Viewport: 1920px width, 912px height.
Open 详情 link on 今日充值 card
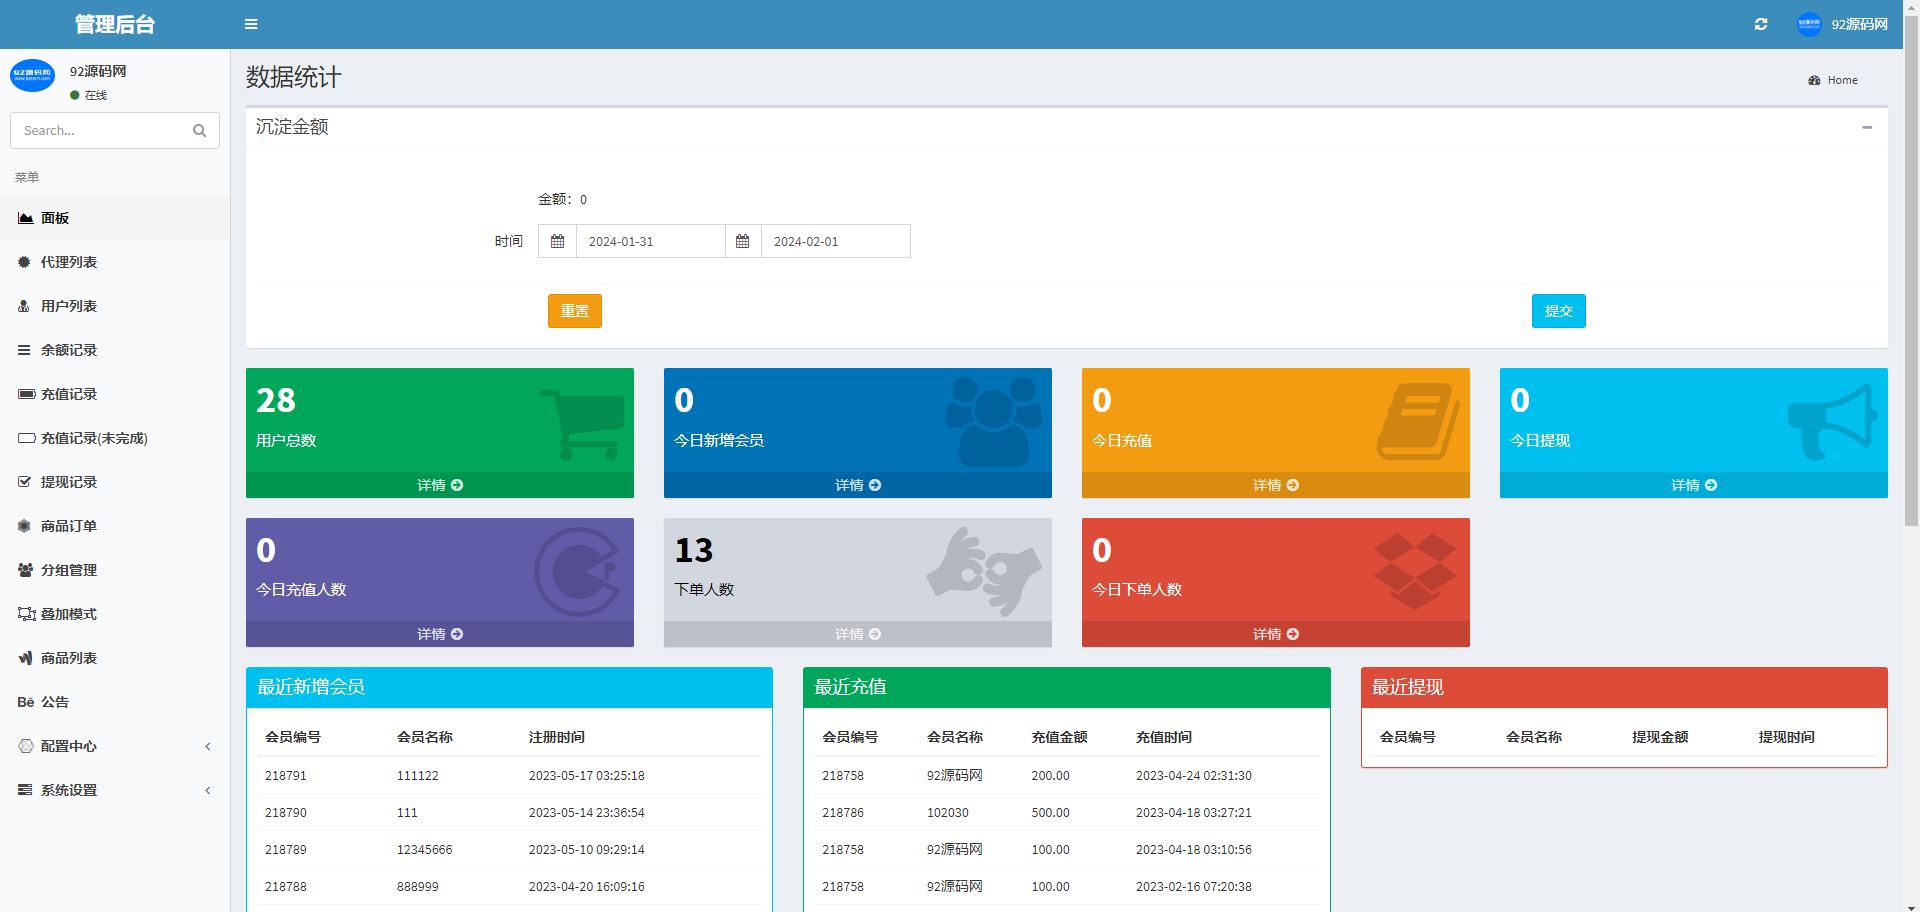click(x=1276, y=485)
